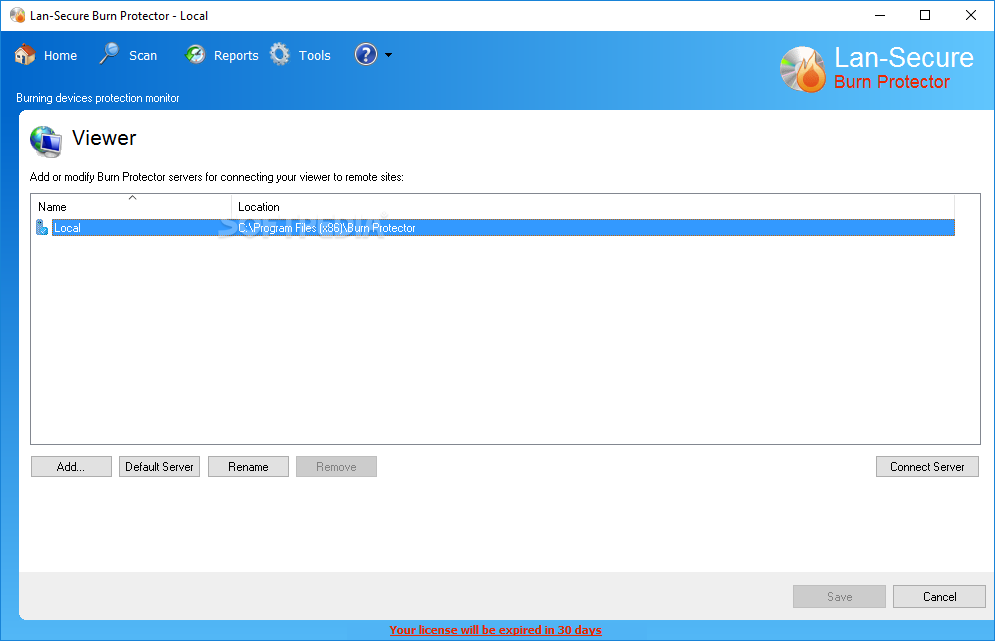Click the Add... button
This screenshot has height=641, width=995.
(x=71, y=466)
